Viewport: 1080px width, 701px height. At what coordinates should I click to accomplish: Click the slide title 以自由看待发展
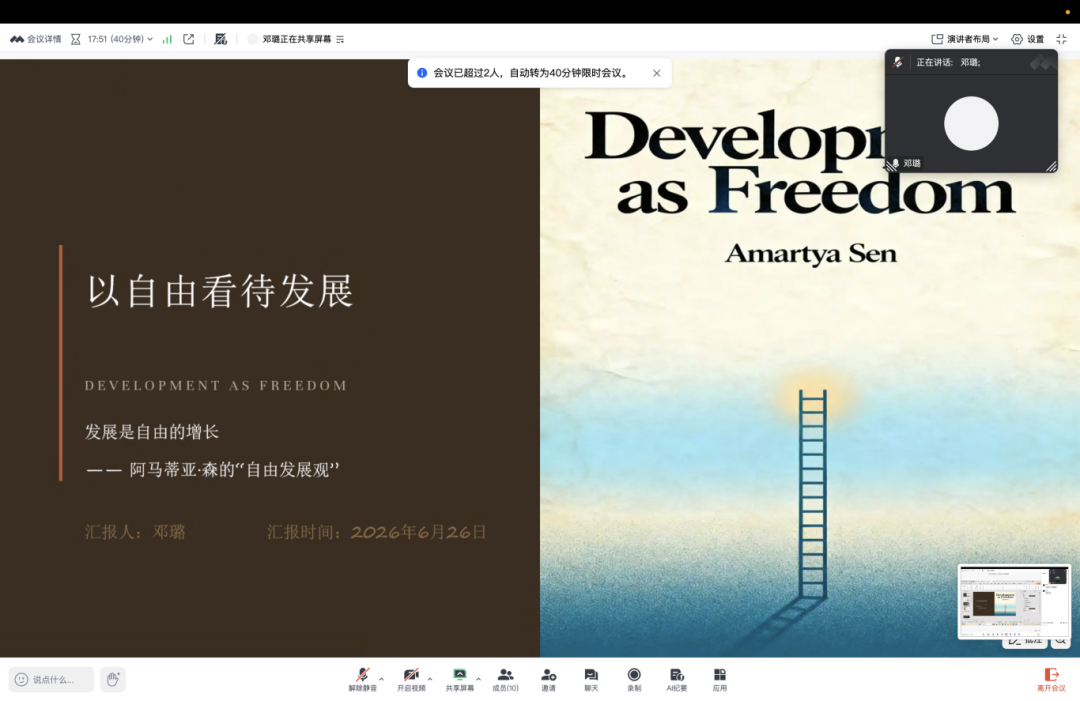click(x=220, y=291)
